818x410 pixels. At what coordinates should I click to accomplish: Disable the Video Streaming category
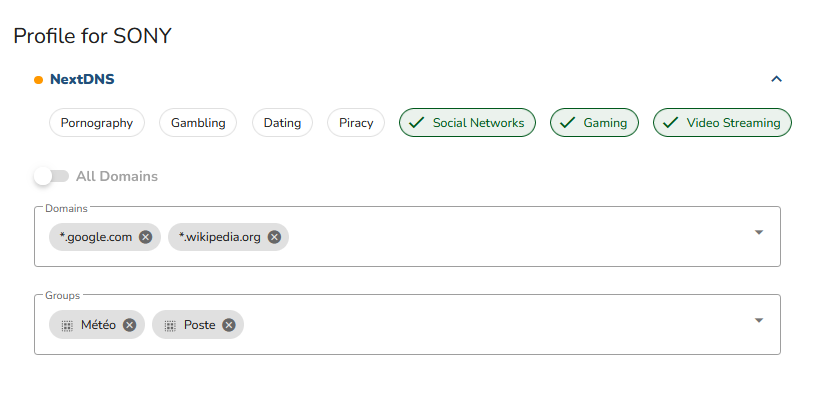click(722, 123)
